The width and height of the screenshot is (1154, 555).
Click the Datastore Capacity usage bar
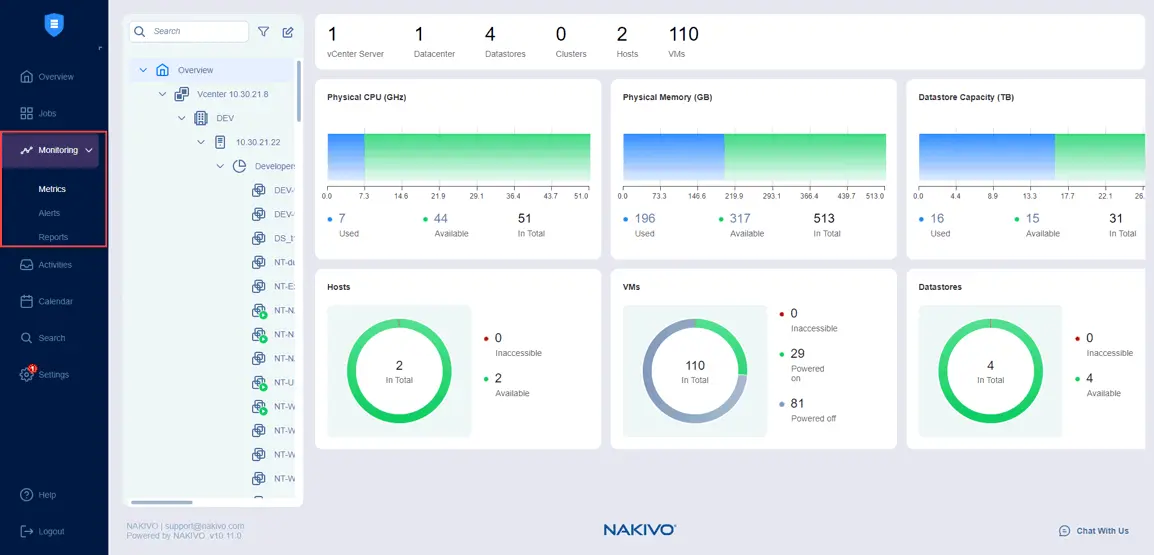coord(1032,158)
